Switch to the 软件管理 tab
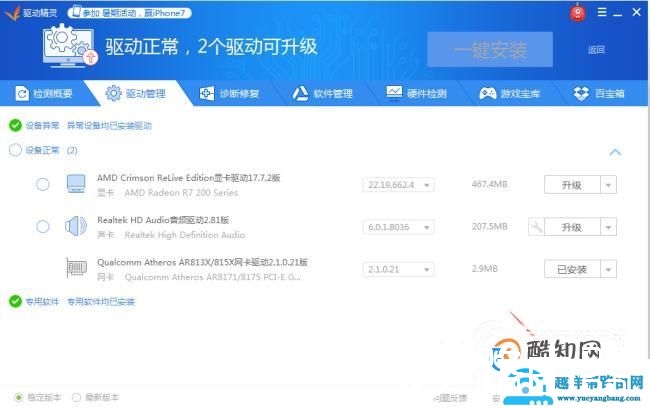The image size is (650, 409). point(323,93)
